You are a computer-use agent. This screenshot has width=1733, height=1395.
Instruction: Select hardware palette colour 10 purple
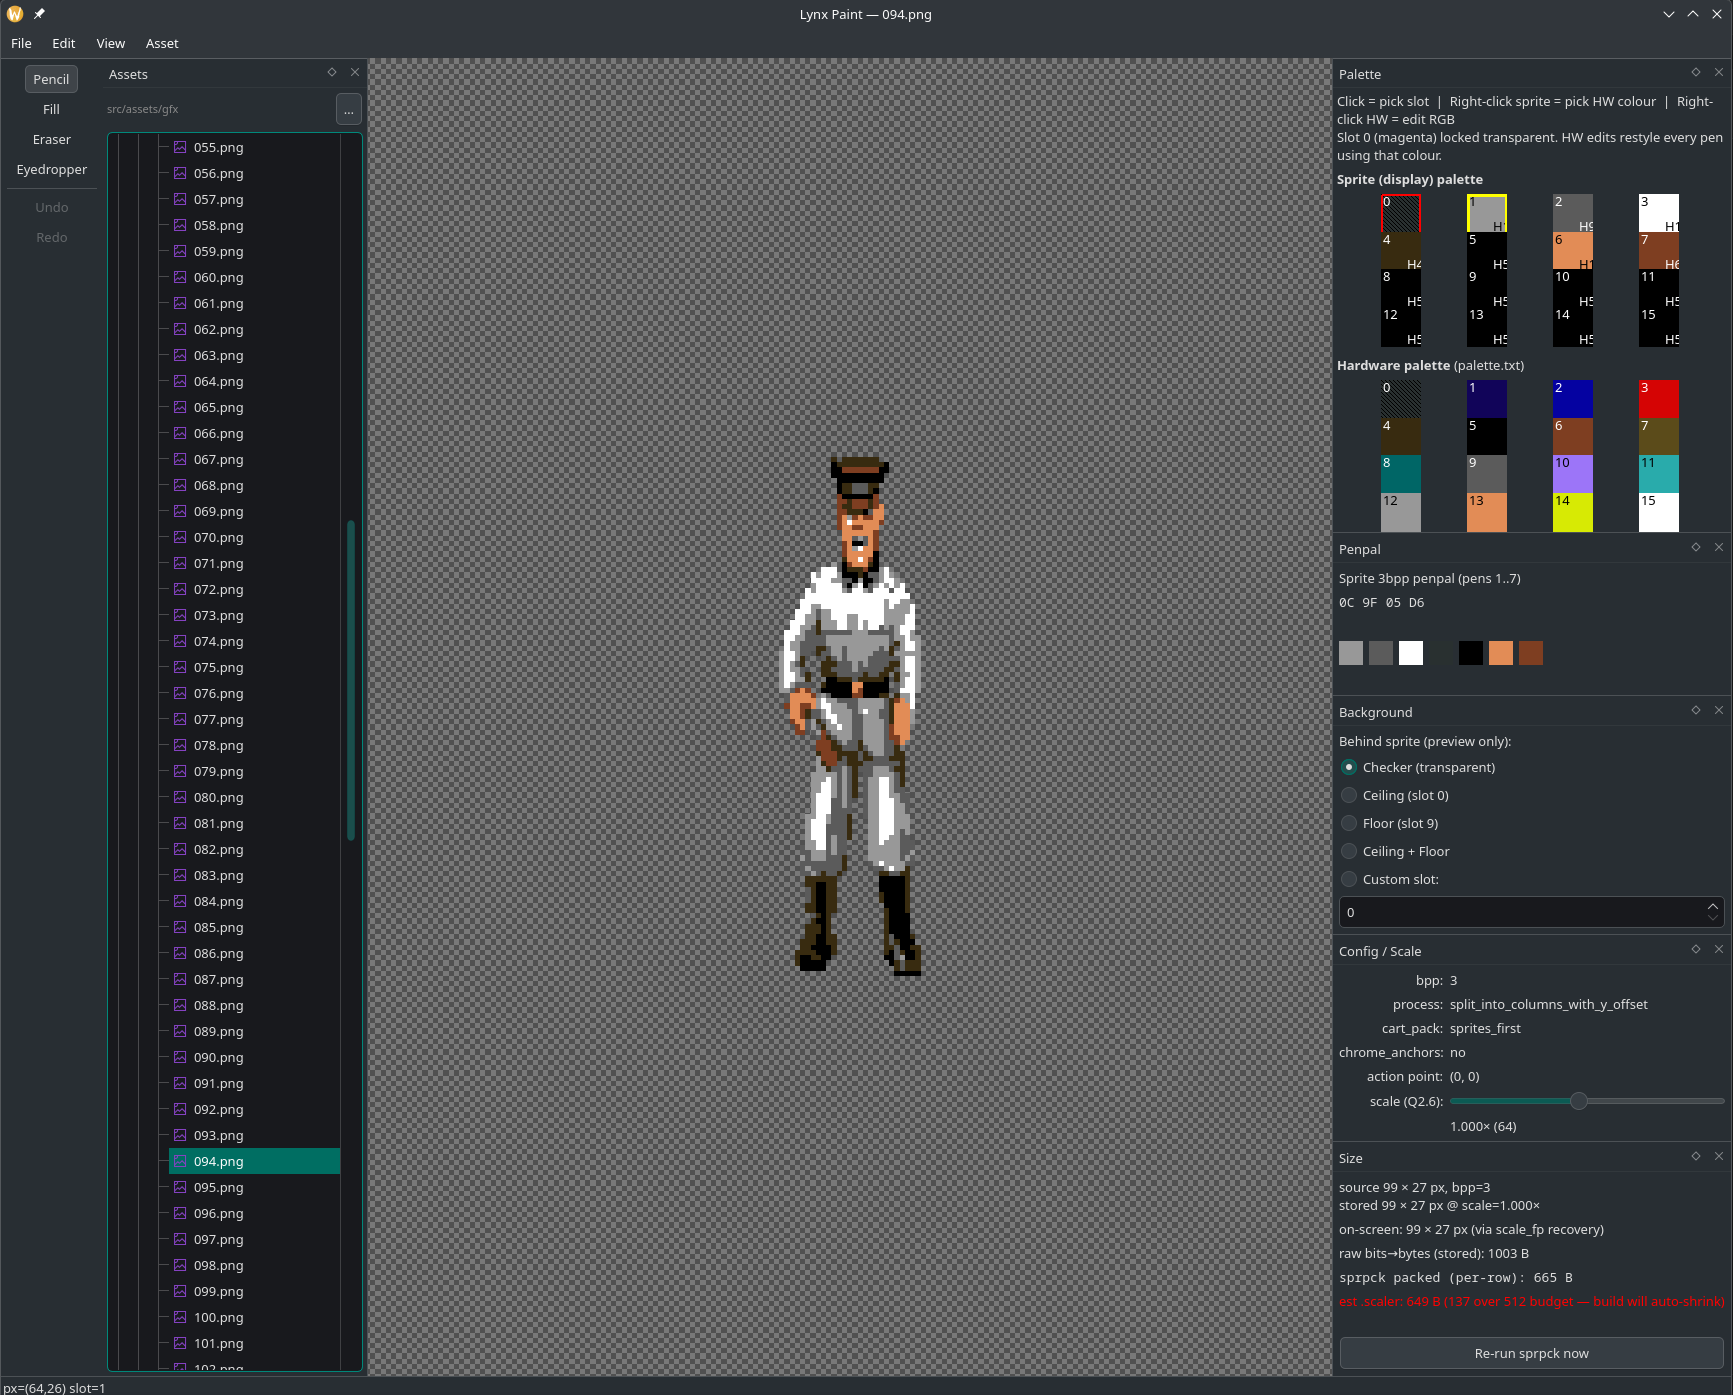tap(1573, 474)
